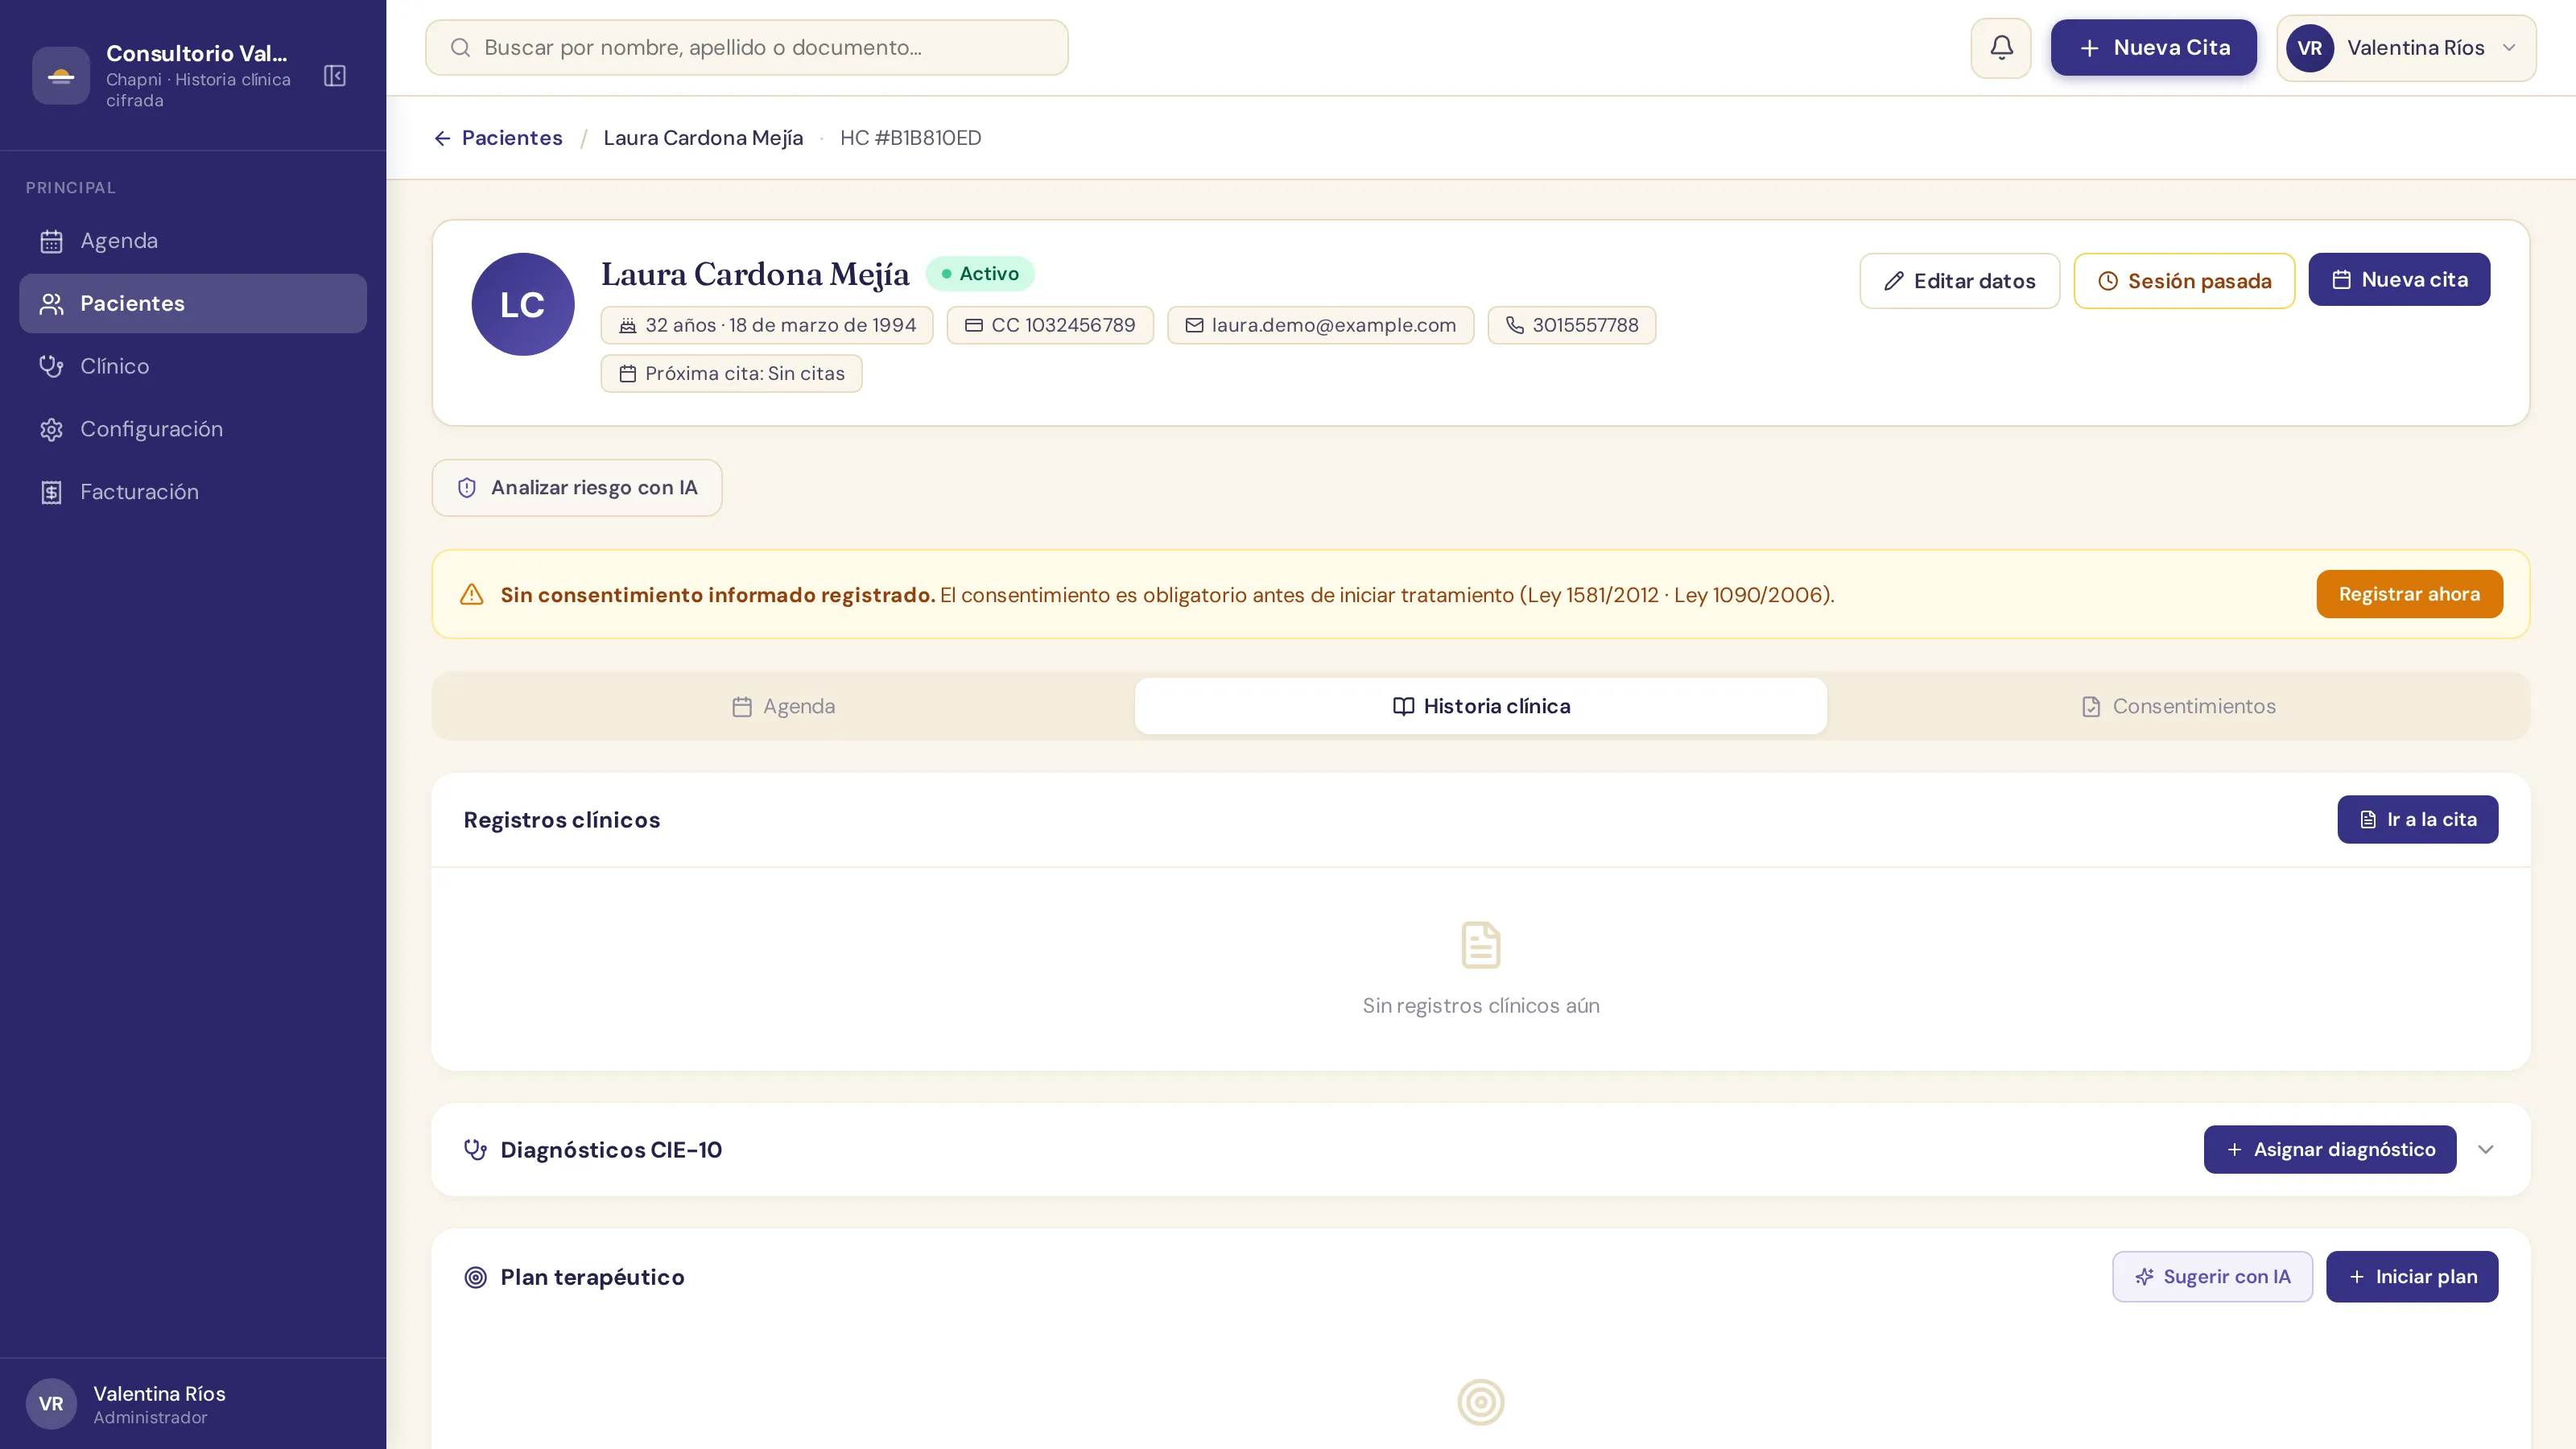Switch to the Agenda tab
The image size is (2576, 1449).
click(x=783, y=706)
